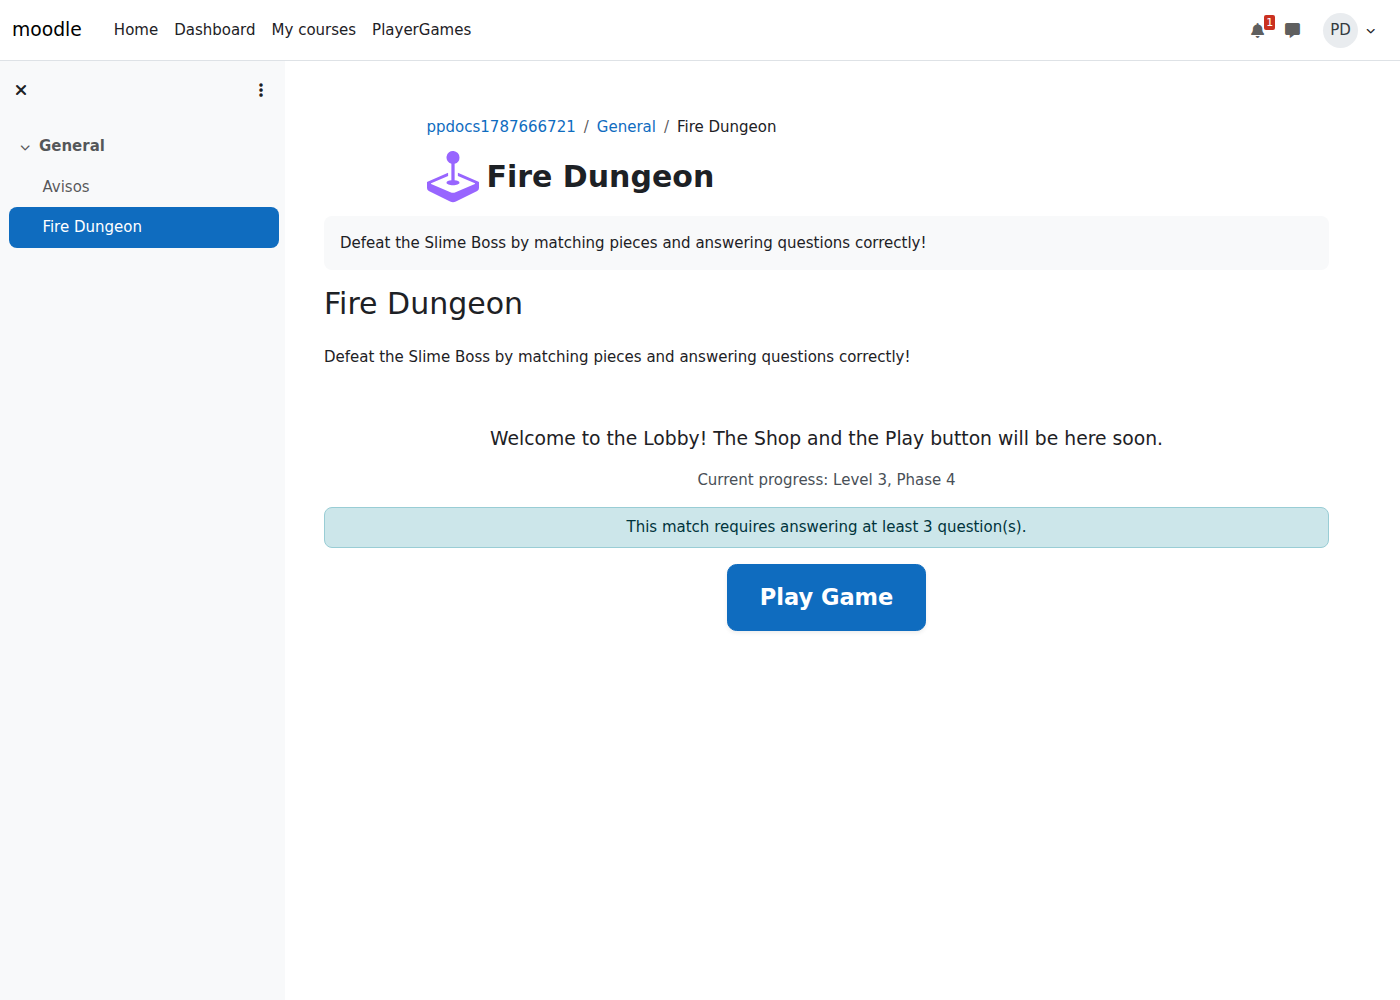Collapse the General section chevron
This screenshot has height=1000, width=1400.
(25, 147)
